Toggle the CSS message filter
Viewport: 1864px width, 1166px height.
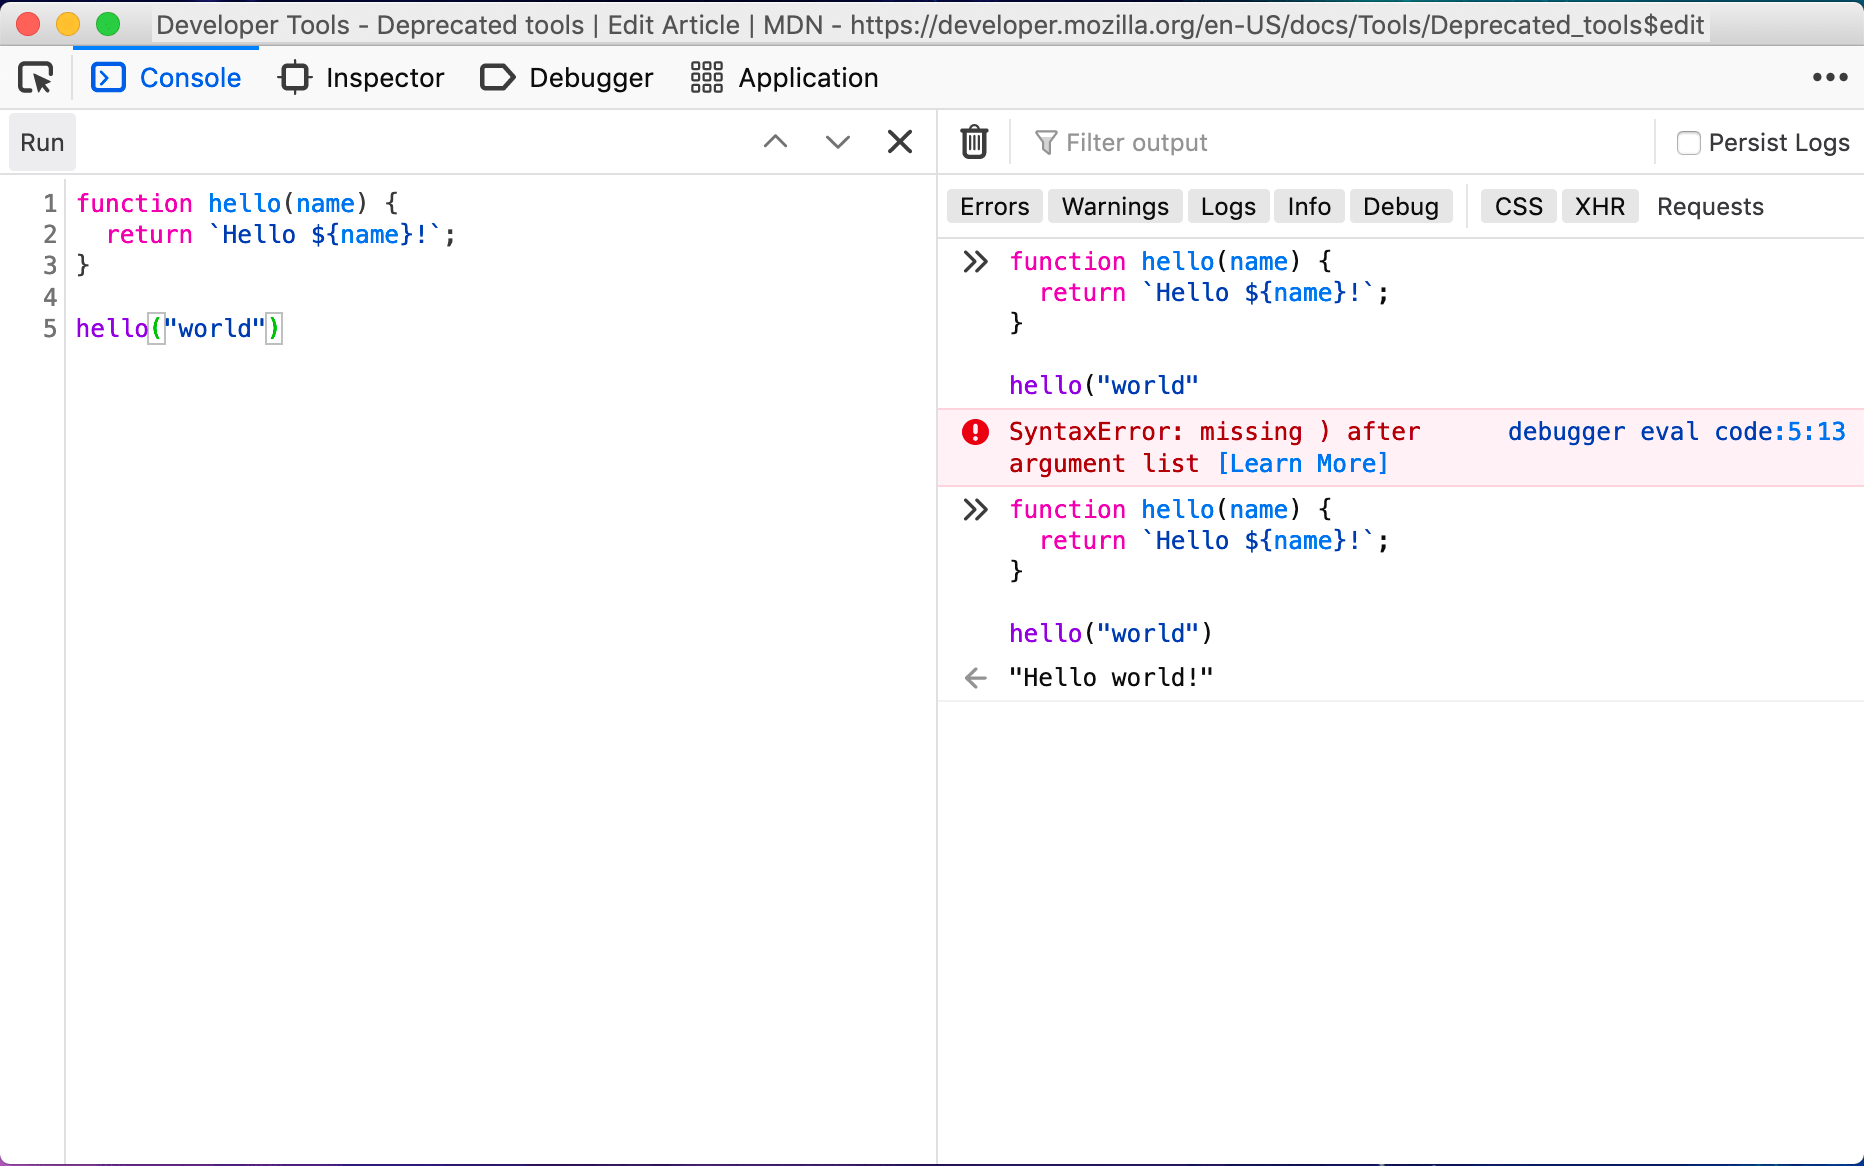pos(1517,206)
